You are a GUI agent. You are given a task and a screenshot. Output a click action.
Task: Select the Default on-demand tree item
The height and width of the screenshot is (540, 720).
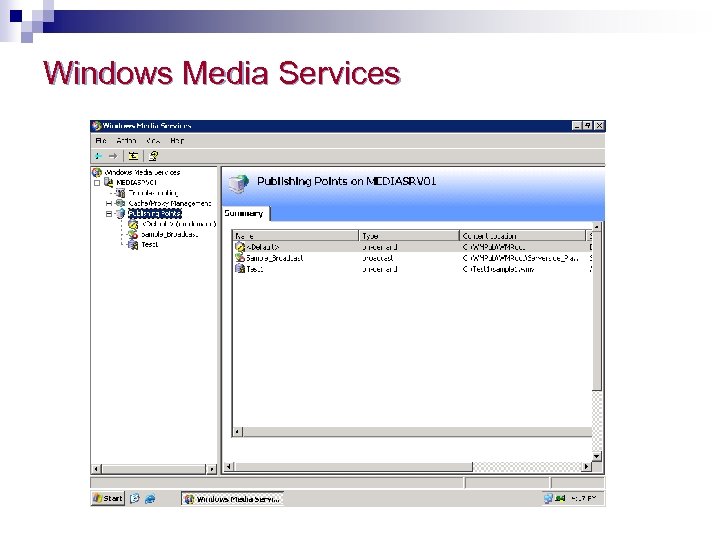(179, 224)
